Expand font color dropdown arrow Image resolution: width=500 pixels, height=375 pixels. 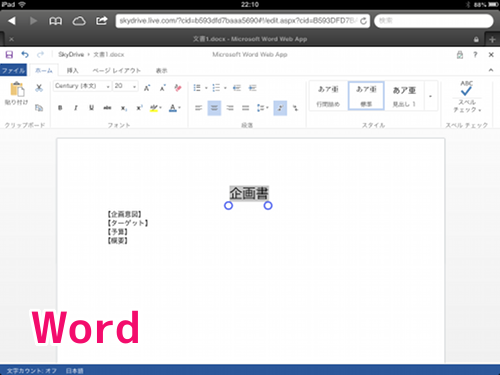tap(179, 108)
